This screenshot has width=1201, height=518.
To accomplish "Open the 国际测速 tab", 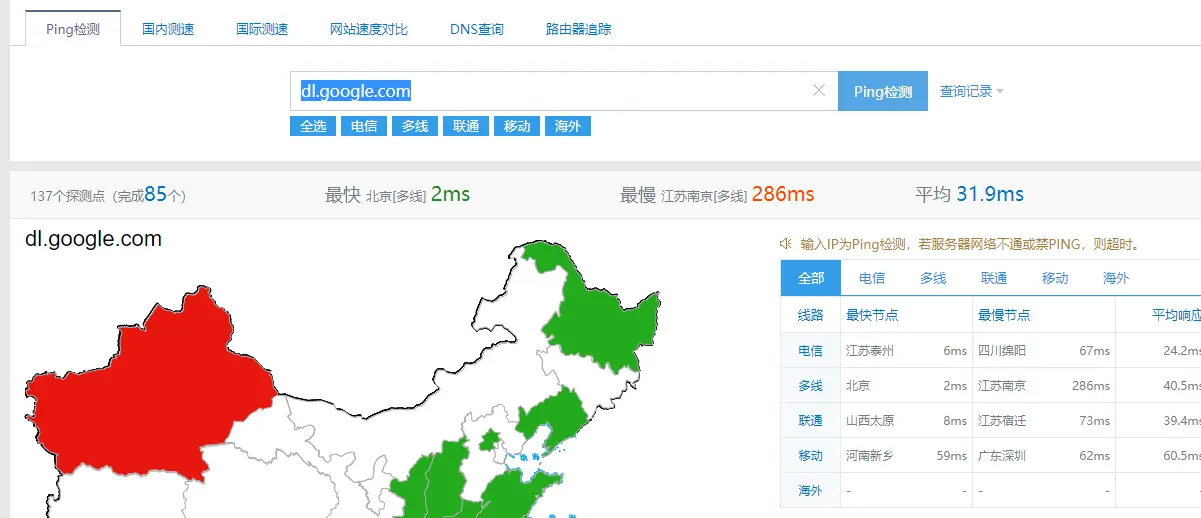I will pos(262,29).
